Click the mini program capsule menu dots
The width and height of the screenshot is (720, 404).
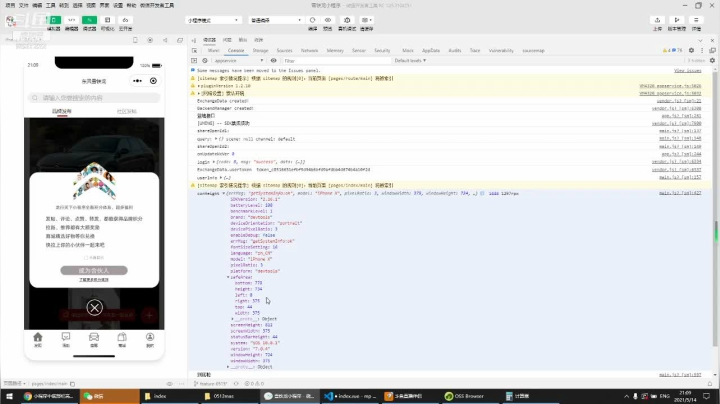pyautogui.click(x=137, y=81)
